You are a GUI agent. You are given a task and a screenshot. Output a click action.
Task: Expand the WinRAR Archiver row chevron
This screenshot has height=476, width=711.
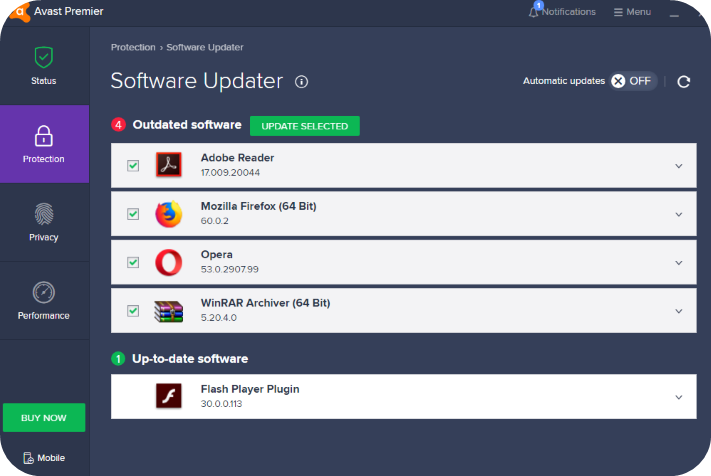(679, 311)
